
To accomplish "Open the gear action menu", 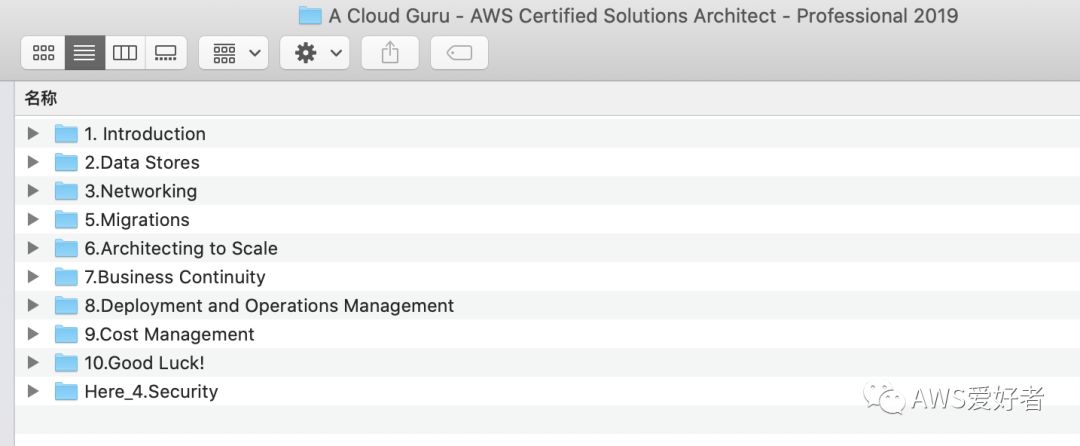I will tap(314, 53).
